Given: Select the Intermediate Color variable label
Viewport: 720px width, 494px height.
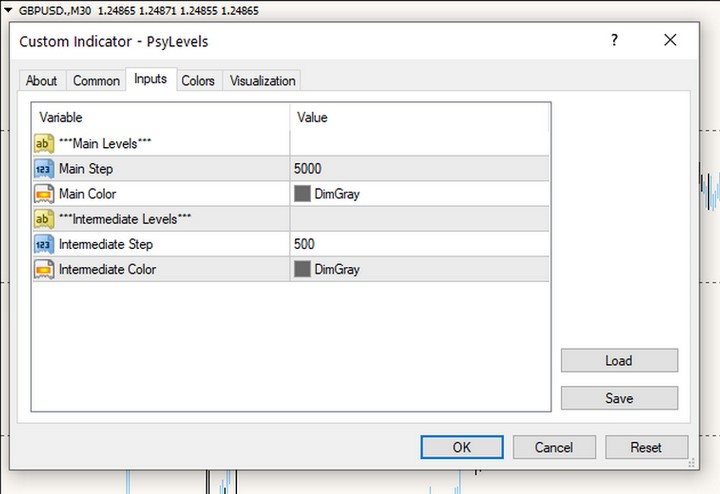Looking at the screenshot, I should (107, 269).
